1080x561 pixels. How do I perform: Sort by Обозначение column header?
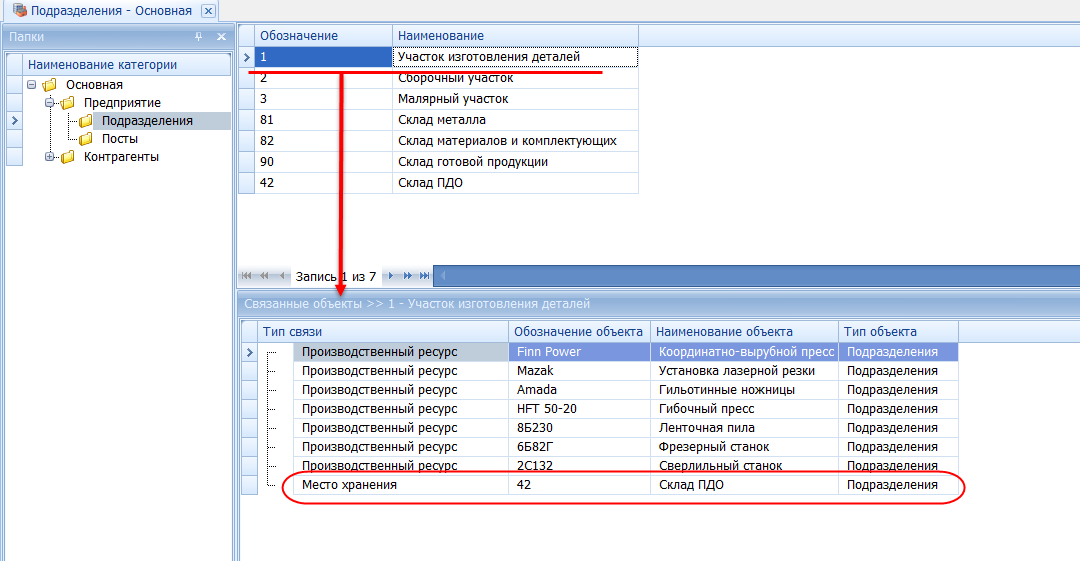coord(298,36)
